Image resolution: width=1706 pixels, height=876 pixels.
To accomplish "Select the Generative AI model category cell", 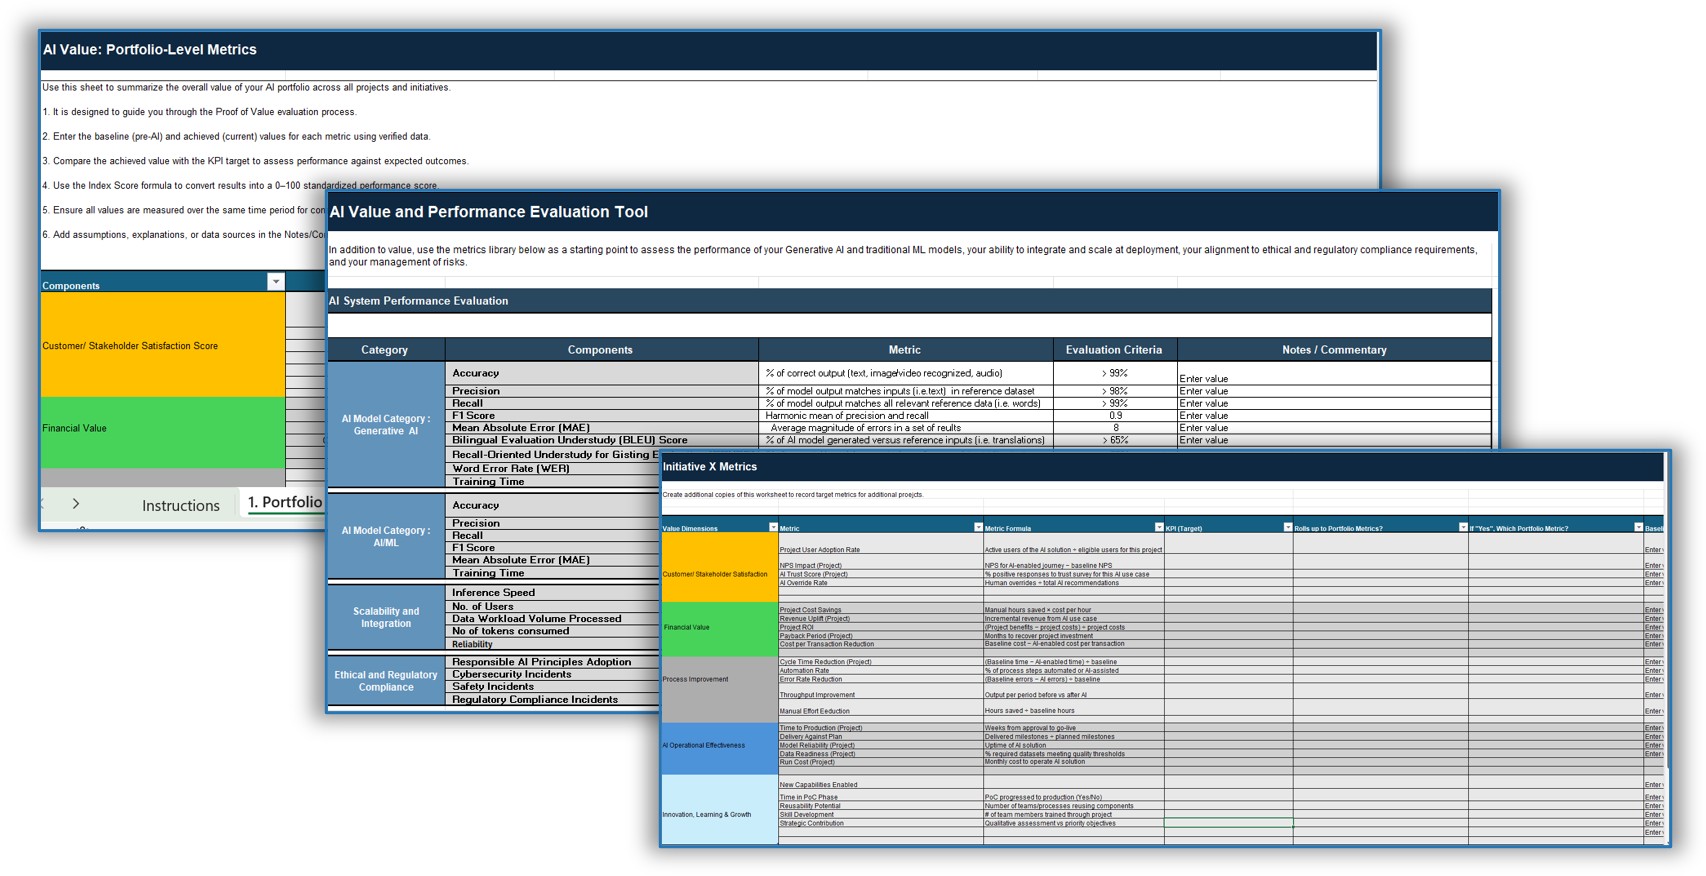I will pos(386,425).
